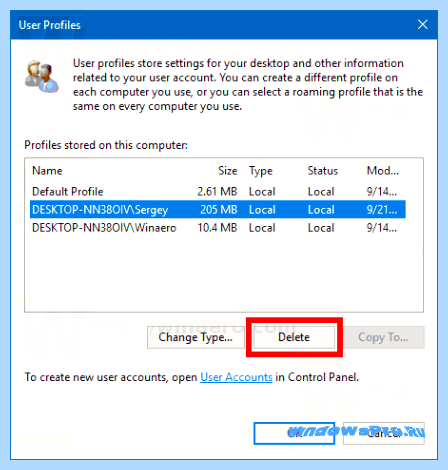Sort by the Size column header

tap(228, 171)
